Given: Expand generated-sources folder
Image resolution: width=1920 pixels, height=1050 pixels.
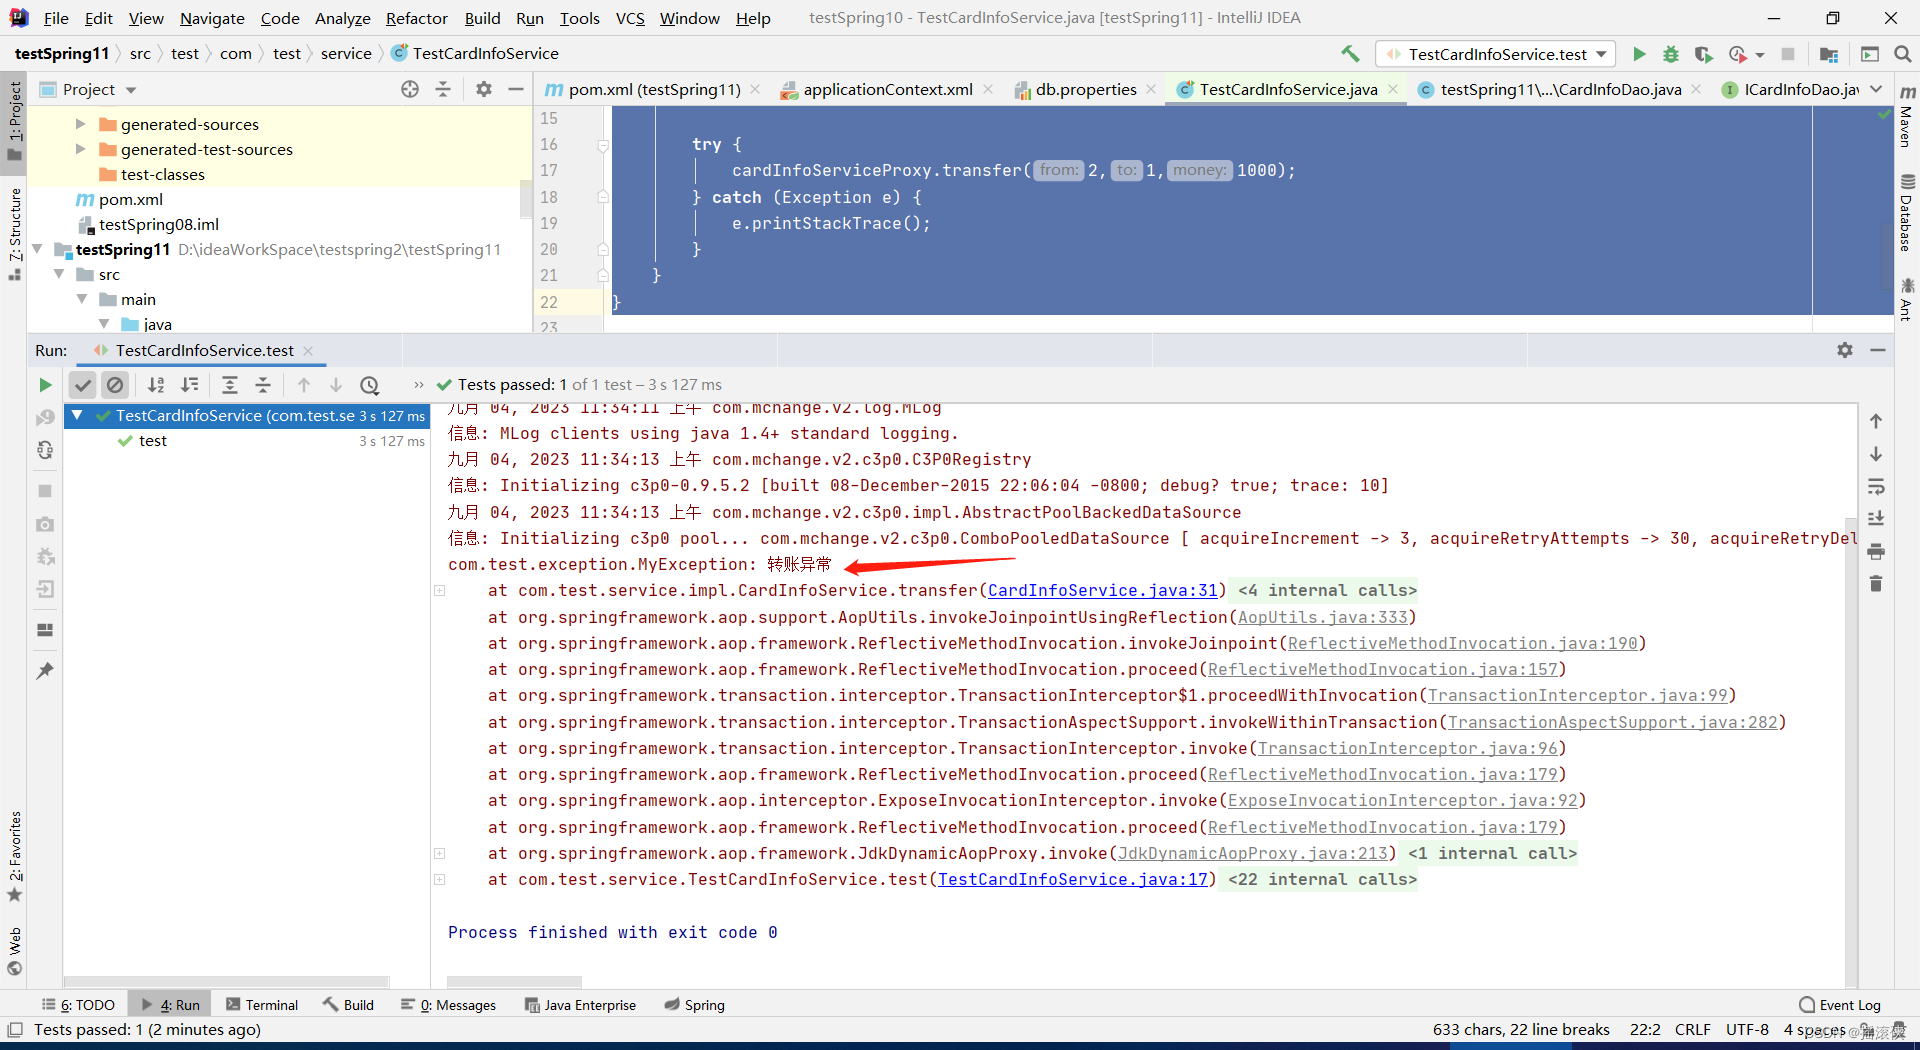Looking at the screenshot, I should (x=81, y=124).
